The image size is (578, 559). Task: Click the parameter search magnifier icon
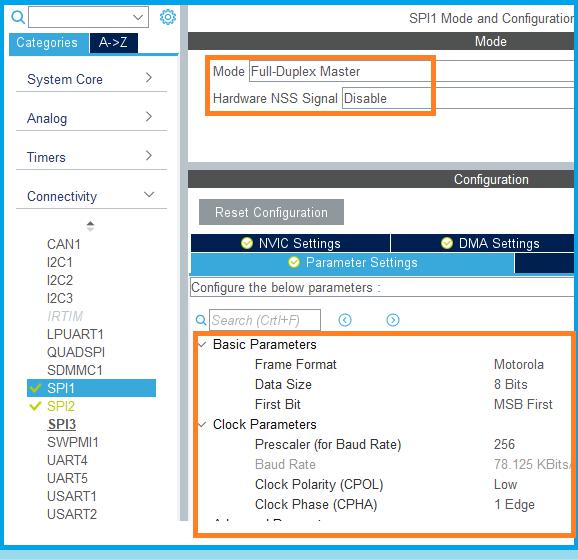coord(201,320)
